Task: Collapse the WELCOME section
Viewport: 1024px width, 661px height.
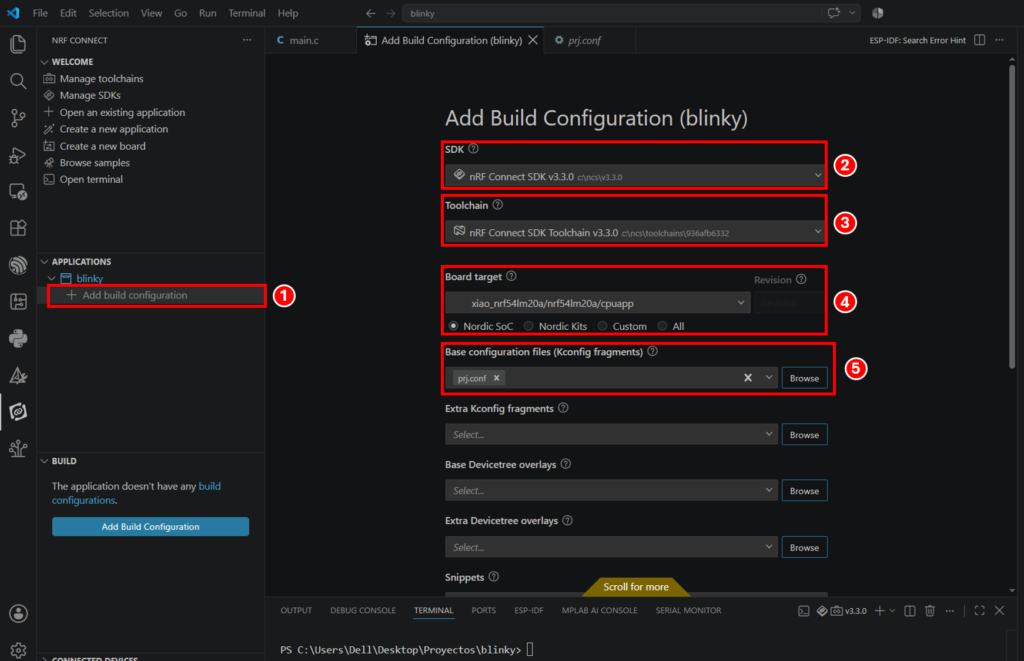Action: 44,62
